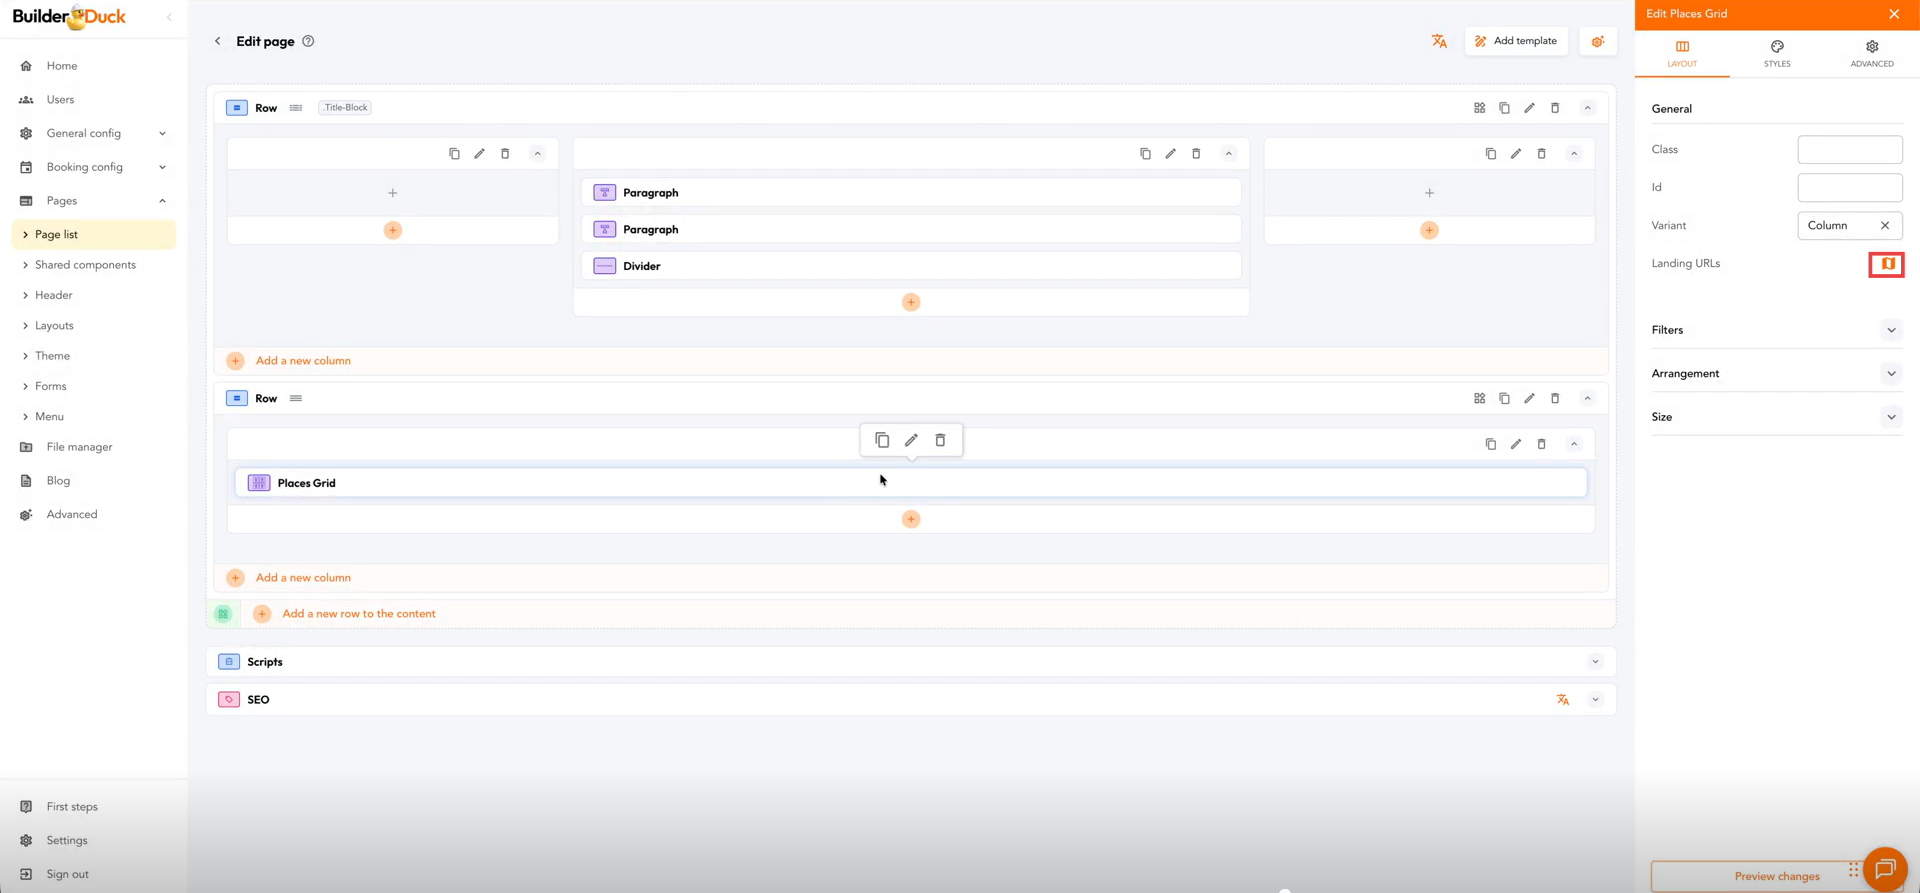Image resolution: width=1920 pixels, height=893 pixels.
Task: Expand the Filters section
Action: click(x=1890, y=330)
